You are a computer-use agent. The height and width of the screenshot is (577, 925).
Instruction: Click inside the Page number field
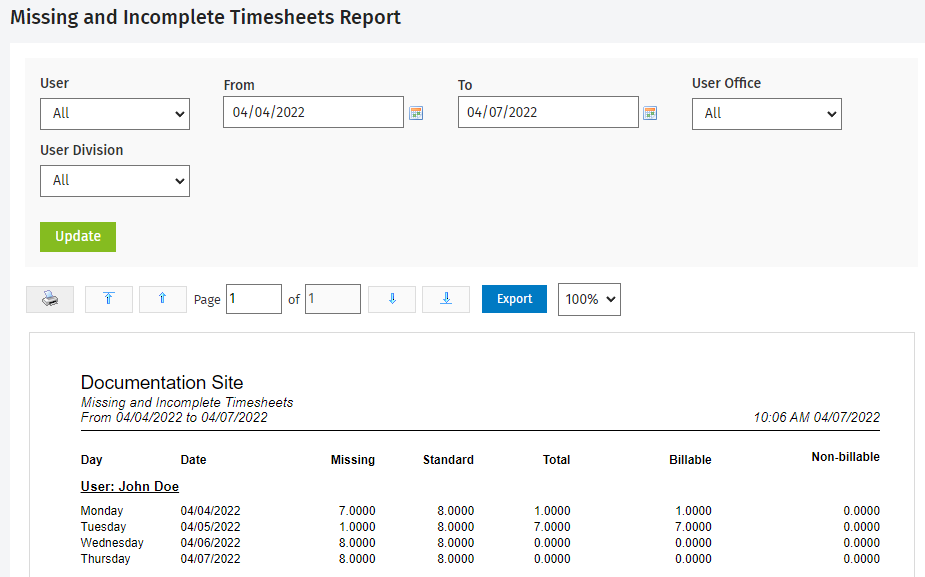pos(253,299)
